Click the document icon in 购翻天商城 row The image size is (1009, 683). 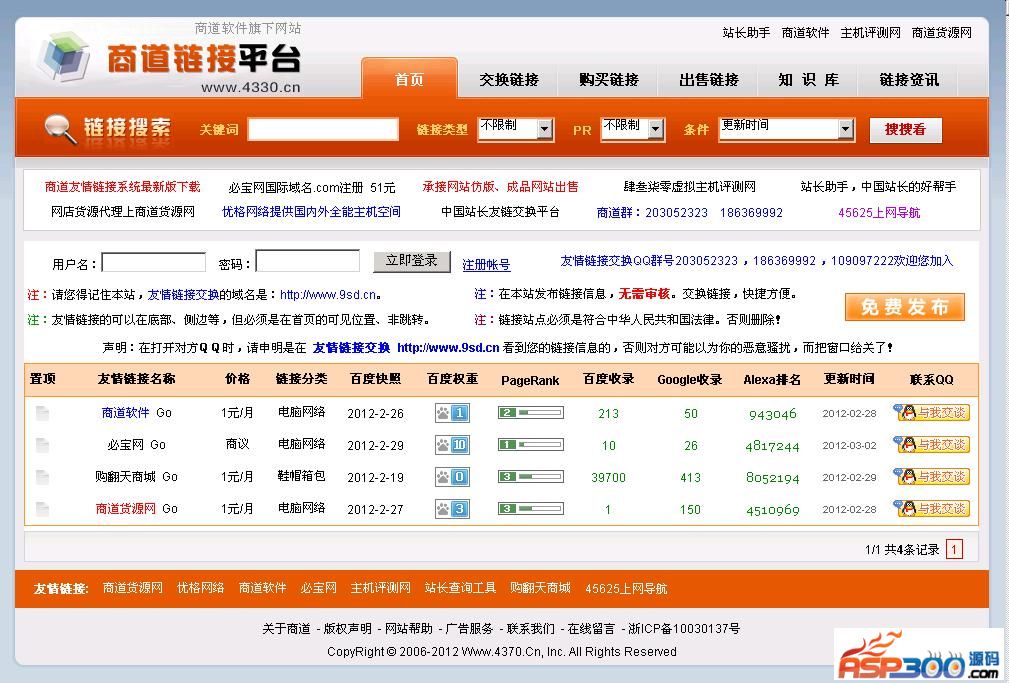[42, 477]
